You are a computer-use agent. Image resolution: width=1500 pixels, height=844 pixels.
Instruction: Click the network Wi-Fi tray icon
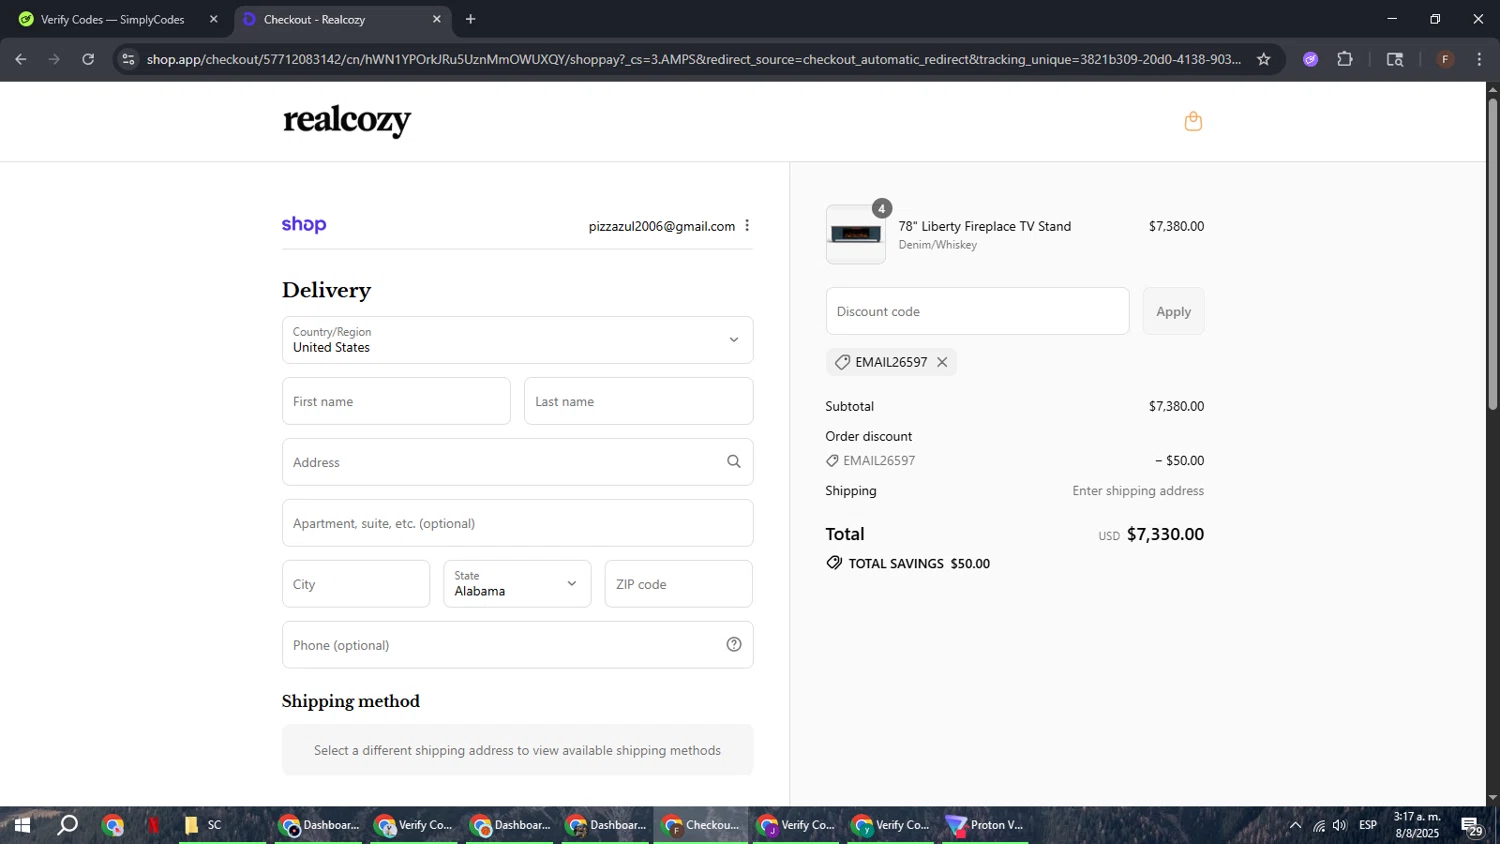(1319, 826)
